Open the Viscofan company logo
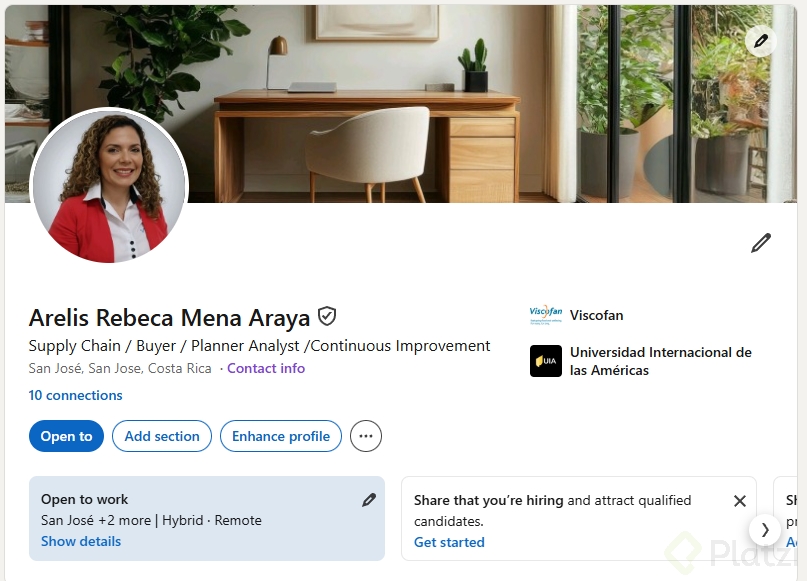Screen dimensions: 807x581 point(546,315)
